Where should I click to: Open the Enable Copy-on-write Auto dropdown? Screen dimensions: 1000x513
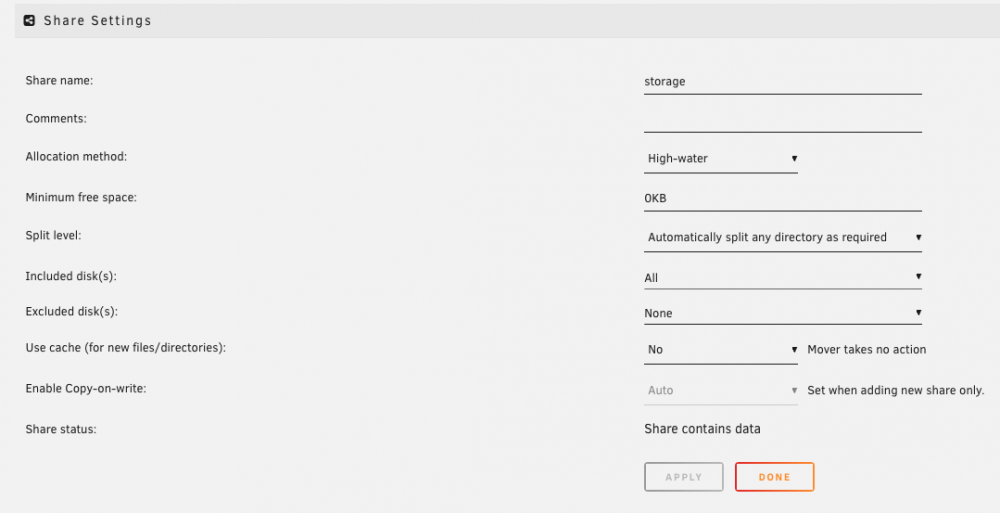[721, 390]
